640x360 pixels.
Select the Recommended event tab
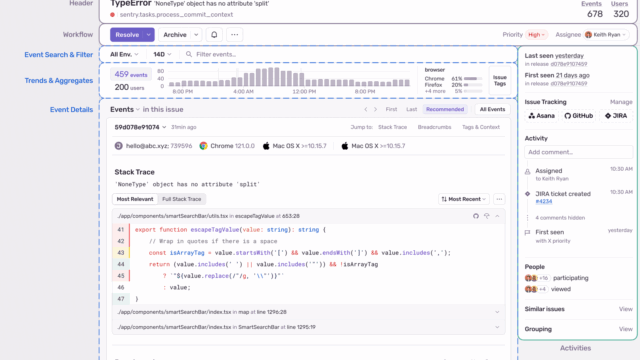point(445,109)
